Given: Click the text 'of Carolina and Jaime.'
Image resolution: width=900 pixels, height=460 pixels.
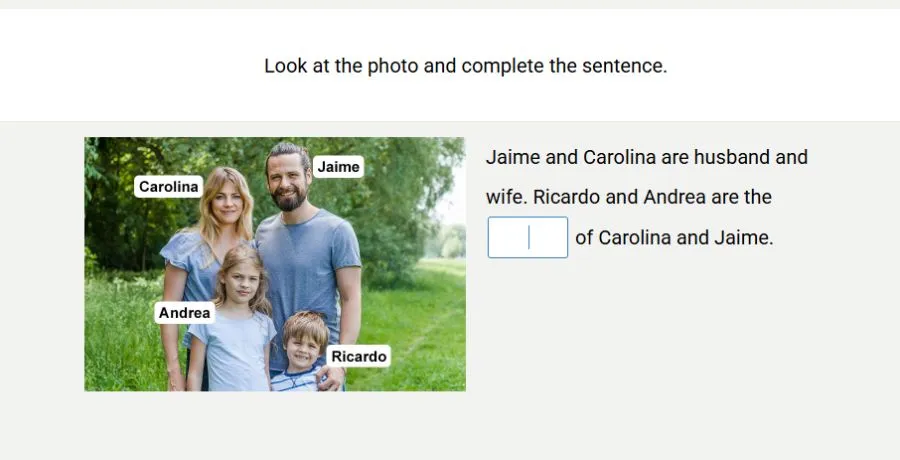Looking at the screenshot, I should point(674,238).
